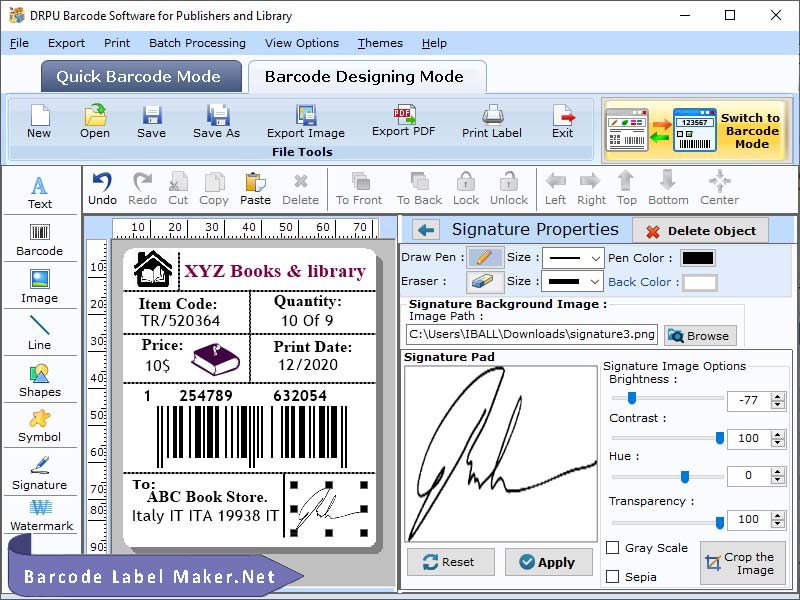
Task: Click the Brightness slider handle
Action: (x=632, y=397)
